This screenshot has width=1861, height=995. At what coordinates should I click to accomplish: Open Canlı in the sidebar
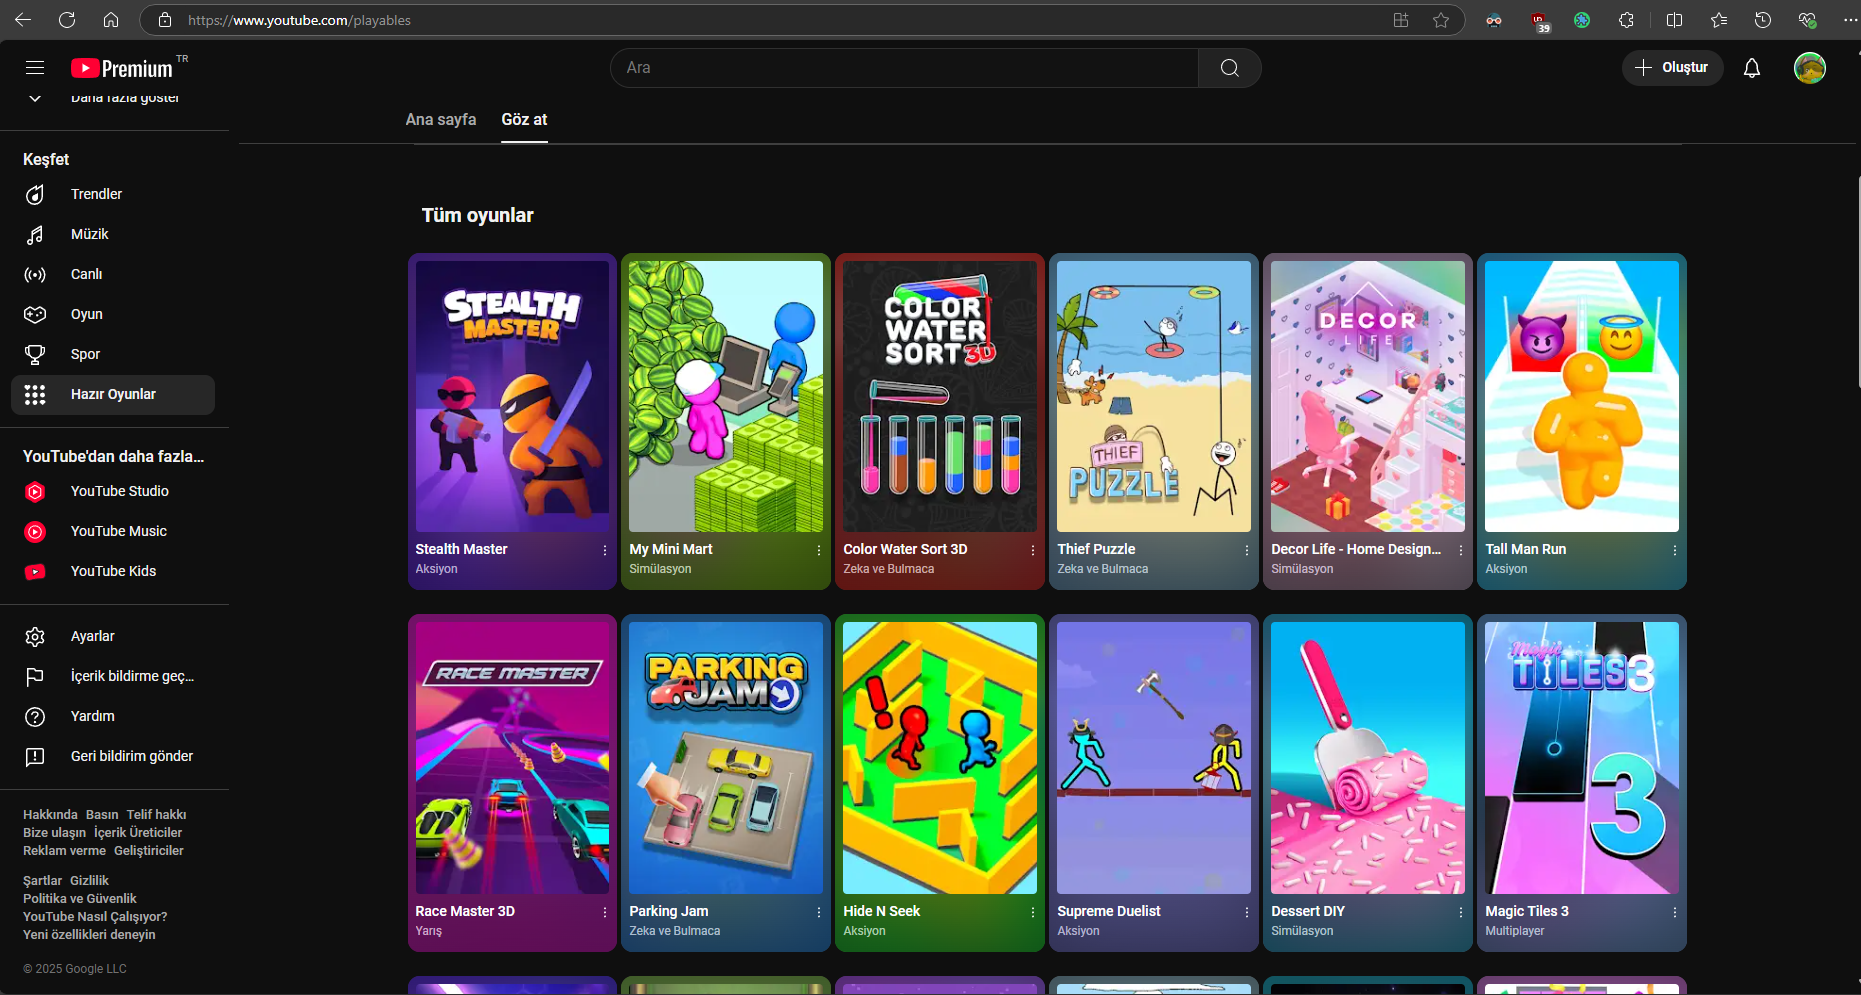click(113, 275)
